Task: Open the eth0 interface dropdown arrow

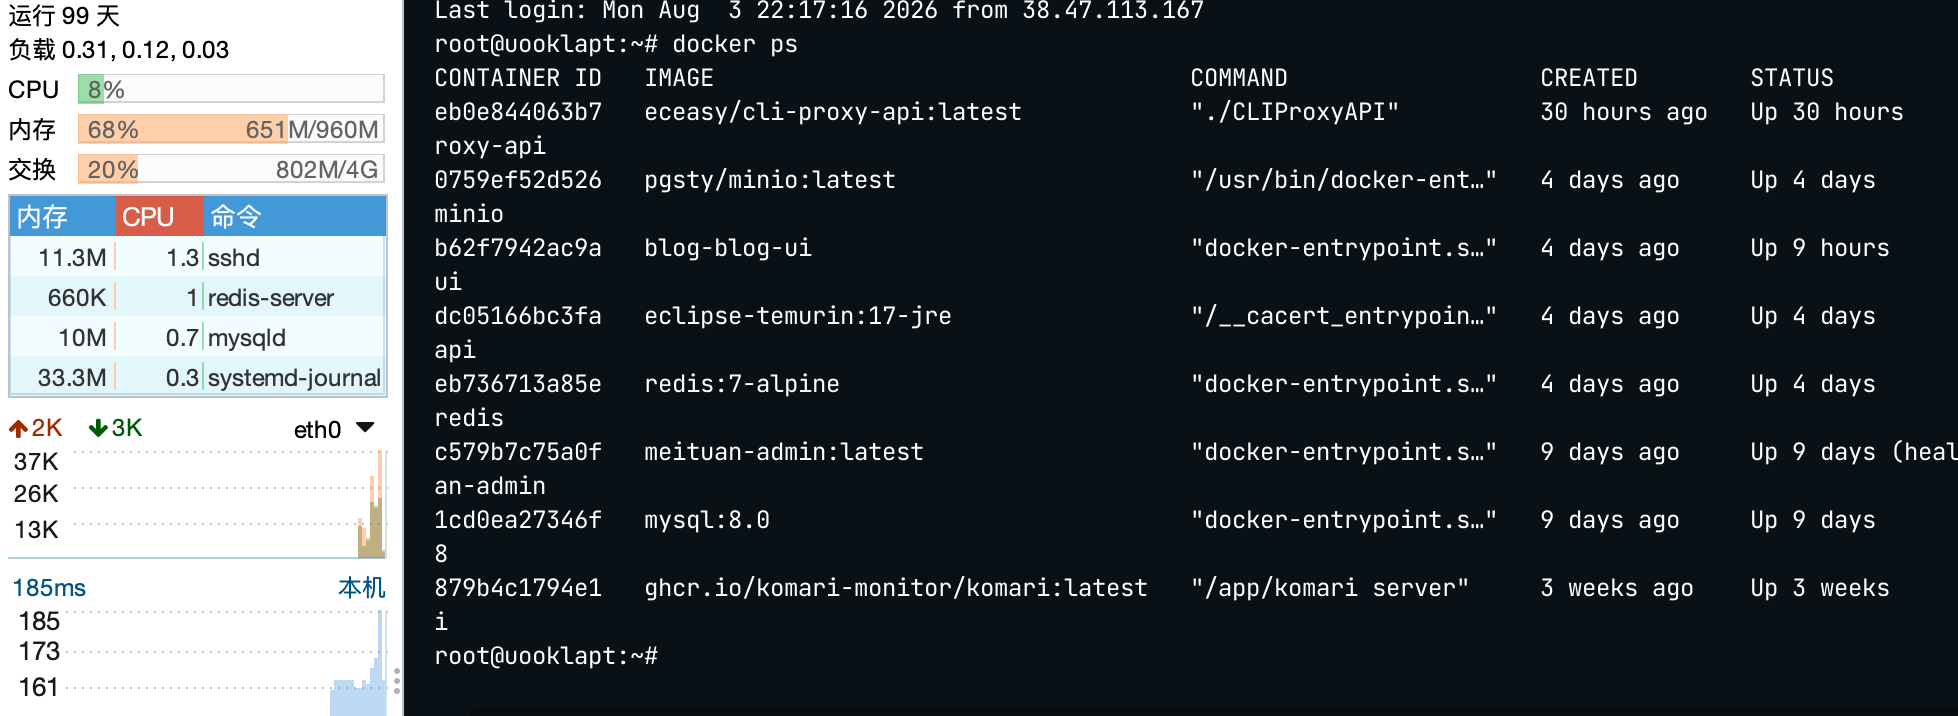Action: [x=365, y=428]
